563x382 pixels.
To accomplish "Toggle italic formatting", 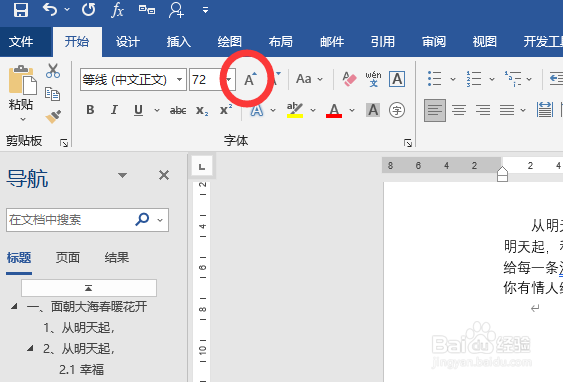I will pyautogui.click(x=114, y=110).
